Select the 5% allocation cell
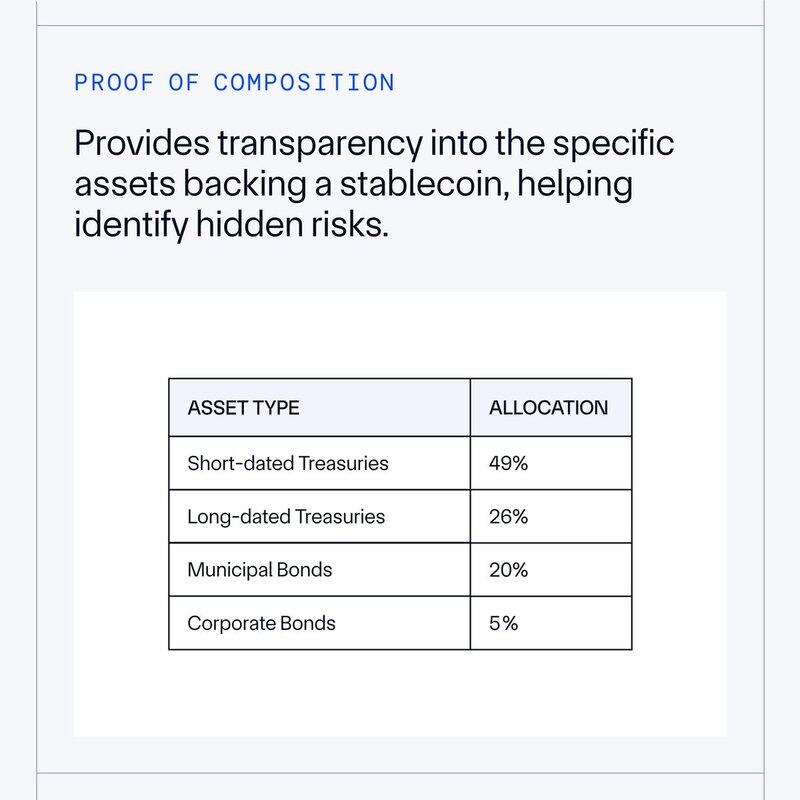Screen dimensions: 800x800 (x=504, y=623)
